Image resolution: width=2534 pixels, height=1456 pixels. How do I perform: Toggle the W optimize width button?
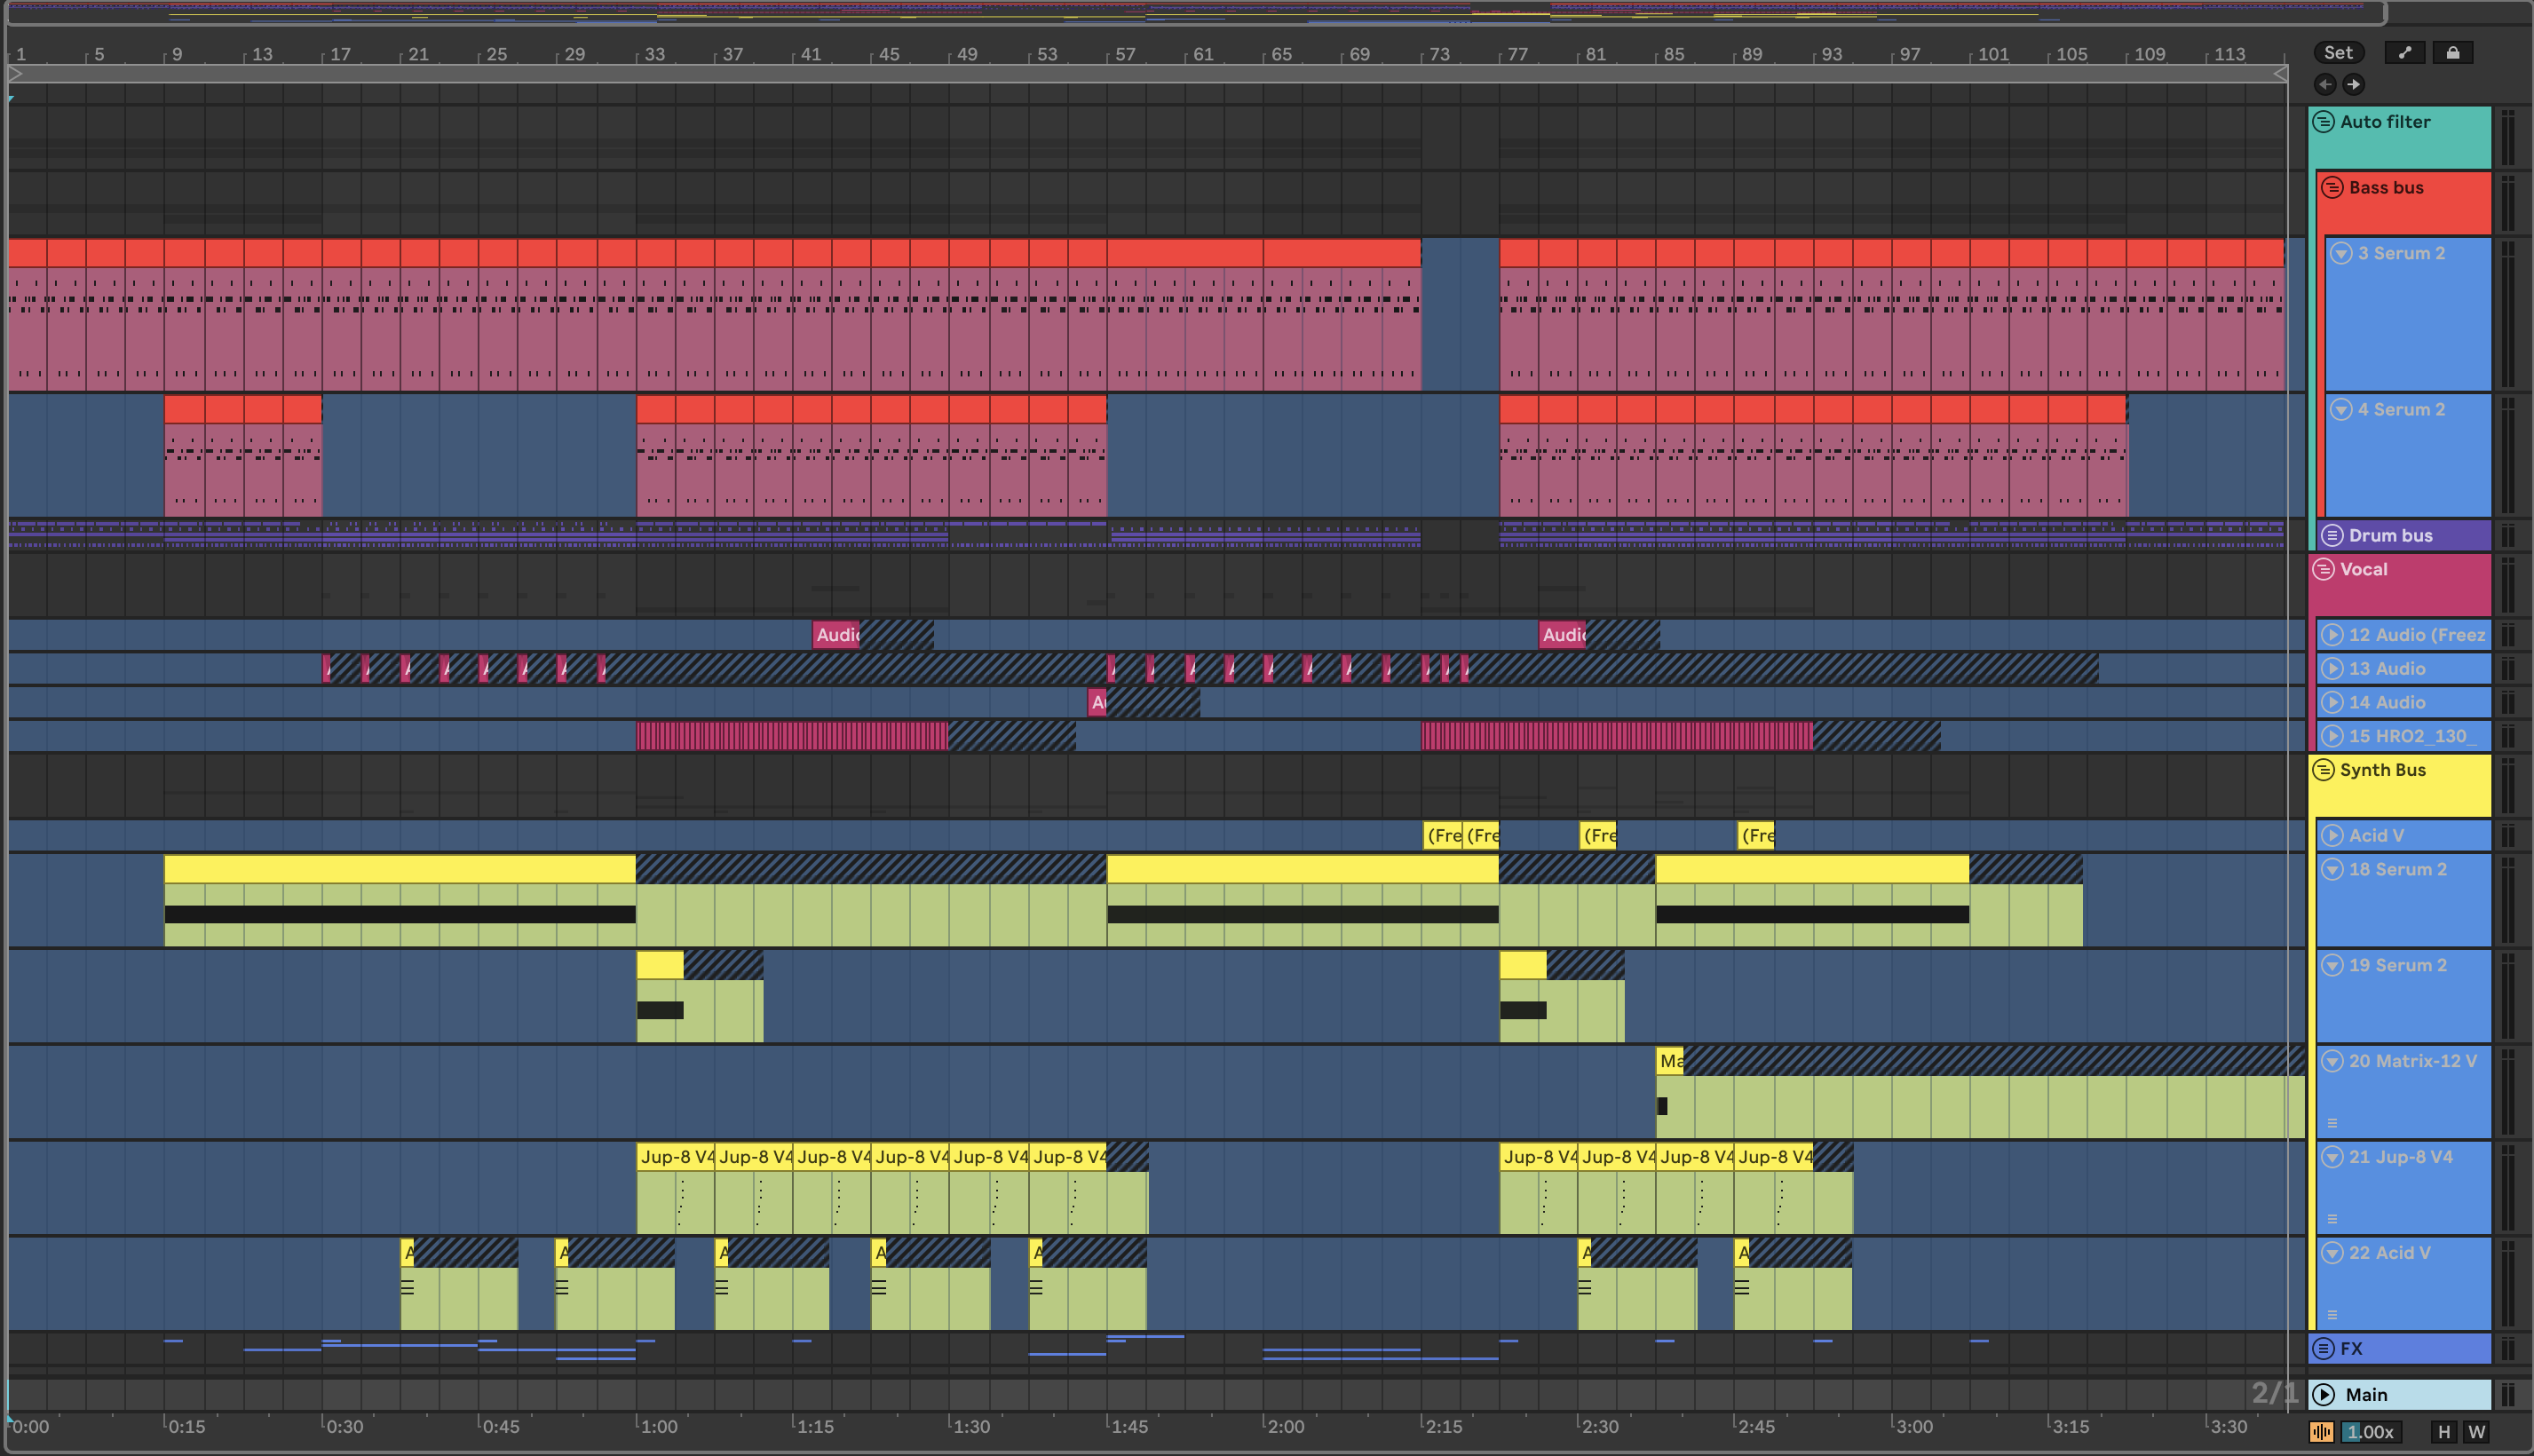click(2477, 1432)
